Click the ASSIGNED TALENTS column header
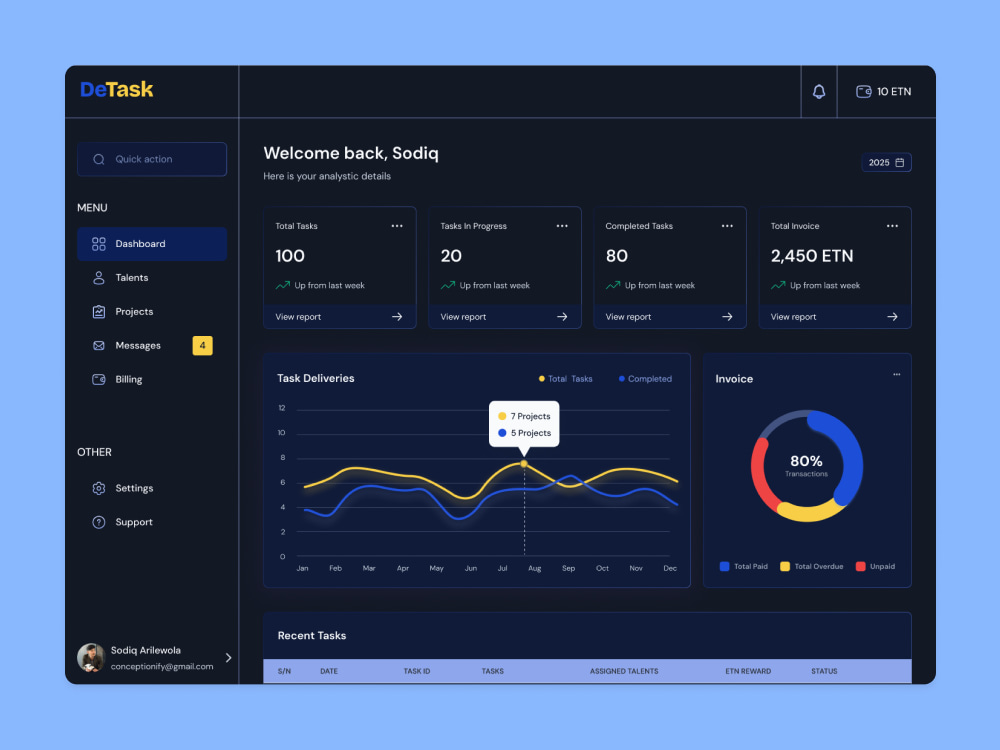This screenshot has height=750, width=1000. tap(624, 671)
